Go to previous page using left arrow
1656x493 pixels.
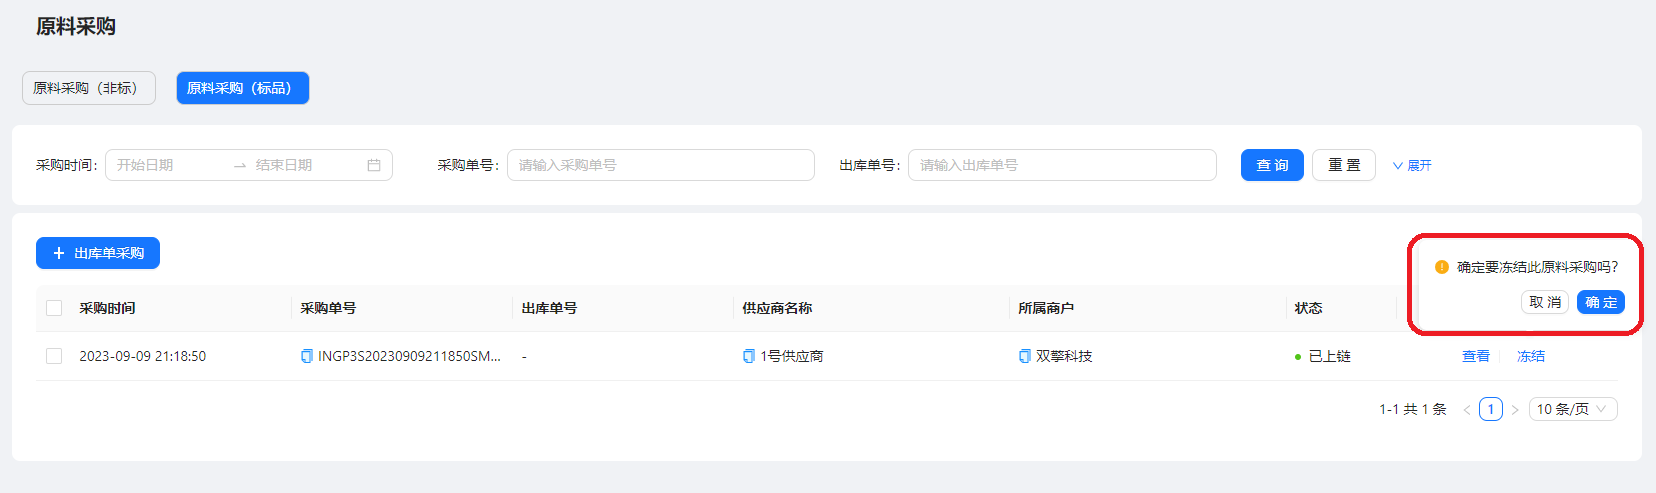pyautogui.click(x=1467, y=410)
